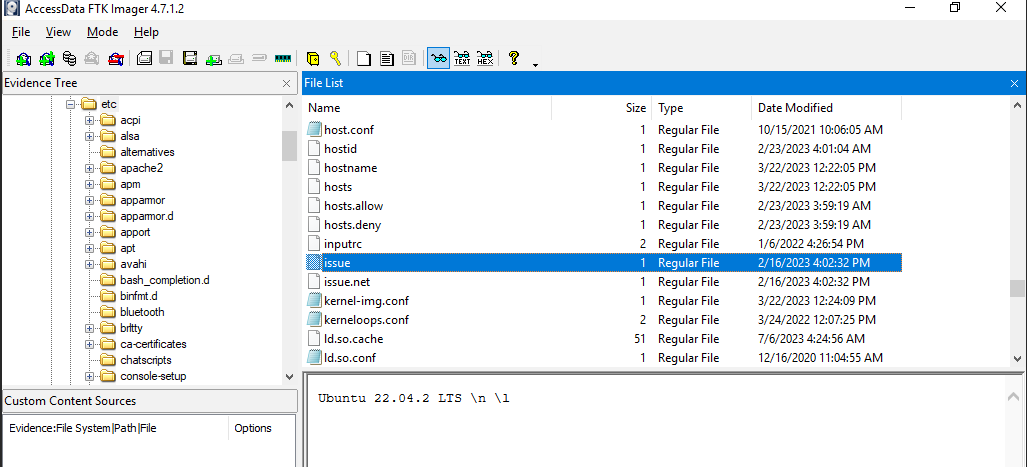Expand the alsa folder node
The image size is (1027, 467).
tap(89, 136)
